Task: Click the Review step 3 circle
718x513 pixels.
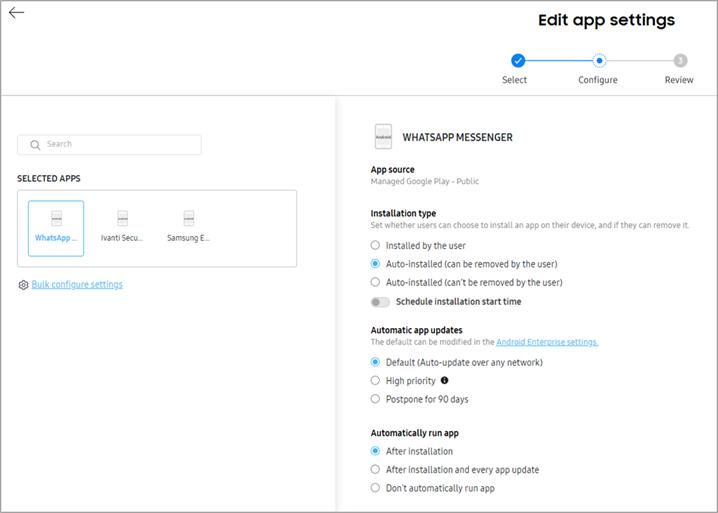Action: (680, 60)
